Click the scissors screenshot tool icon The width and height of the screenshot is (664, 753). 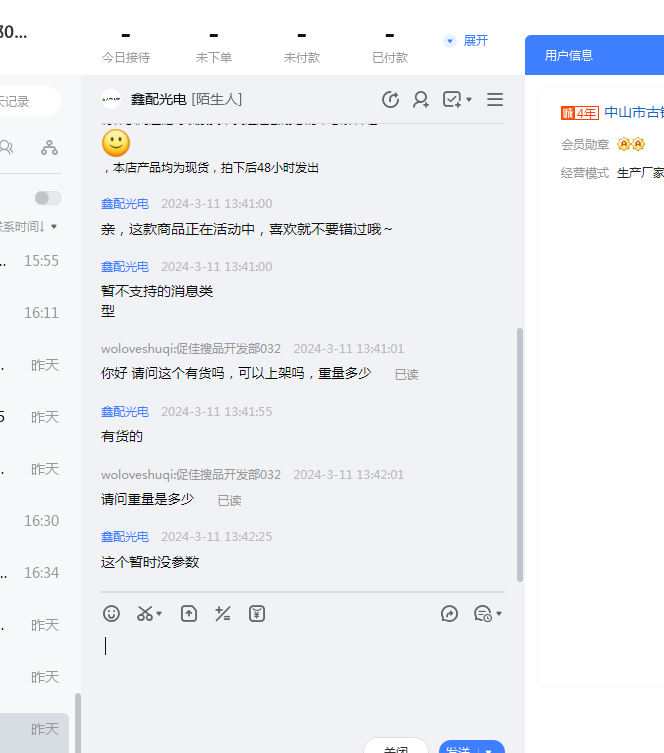click(146, 613)
